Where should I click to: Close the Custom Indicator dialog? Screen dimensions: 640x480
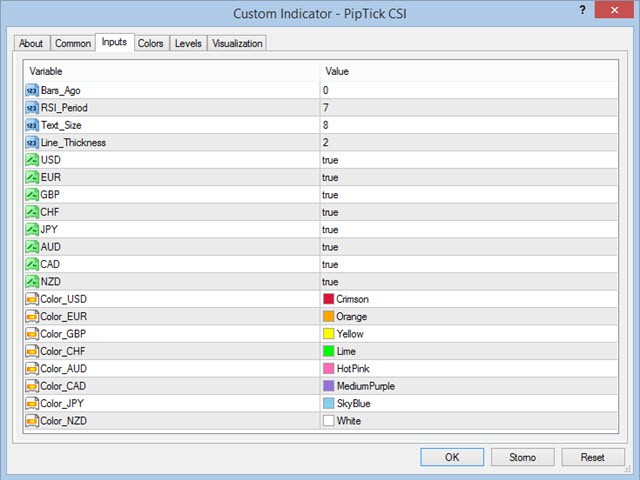click(x=614, y=10)
